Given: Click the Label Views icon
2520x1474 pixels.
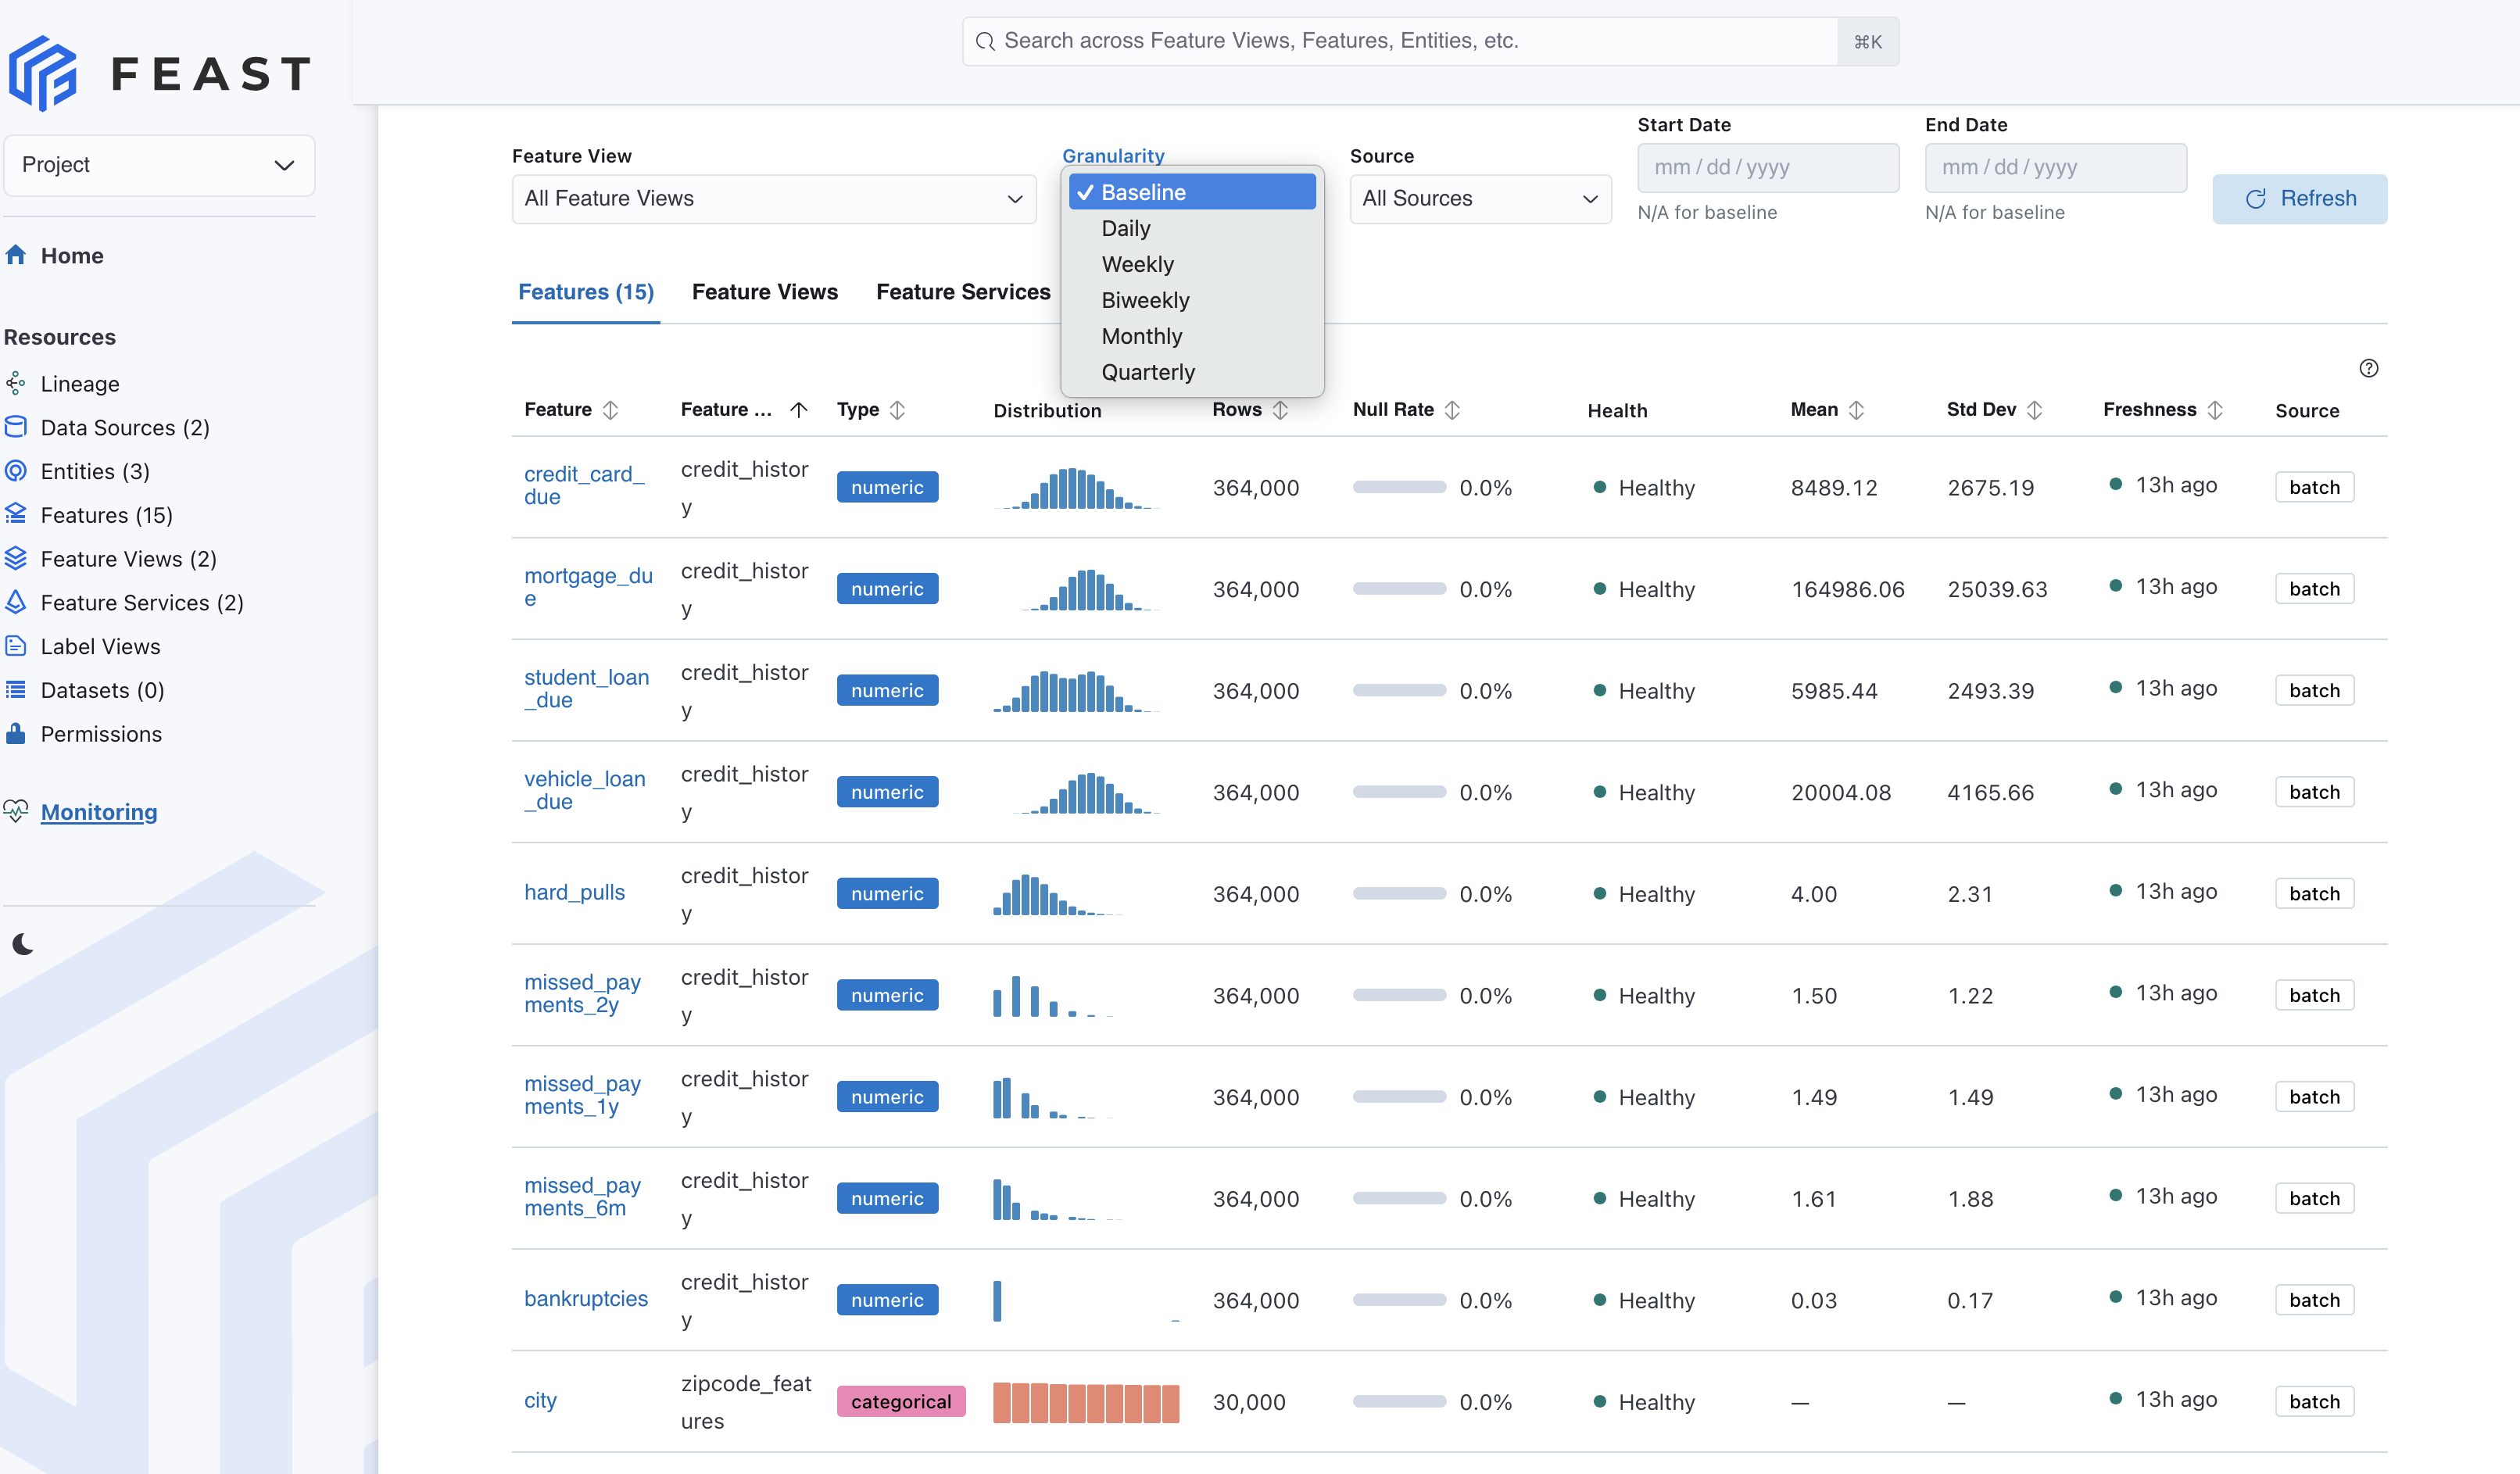Looking at the screenshot, I should (x=15, y=646).
